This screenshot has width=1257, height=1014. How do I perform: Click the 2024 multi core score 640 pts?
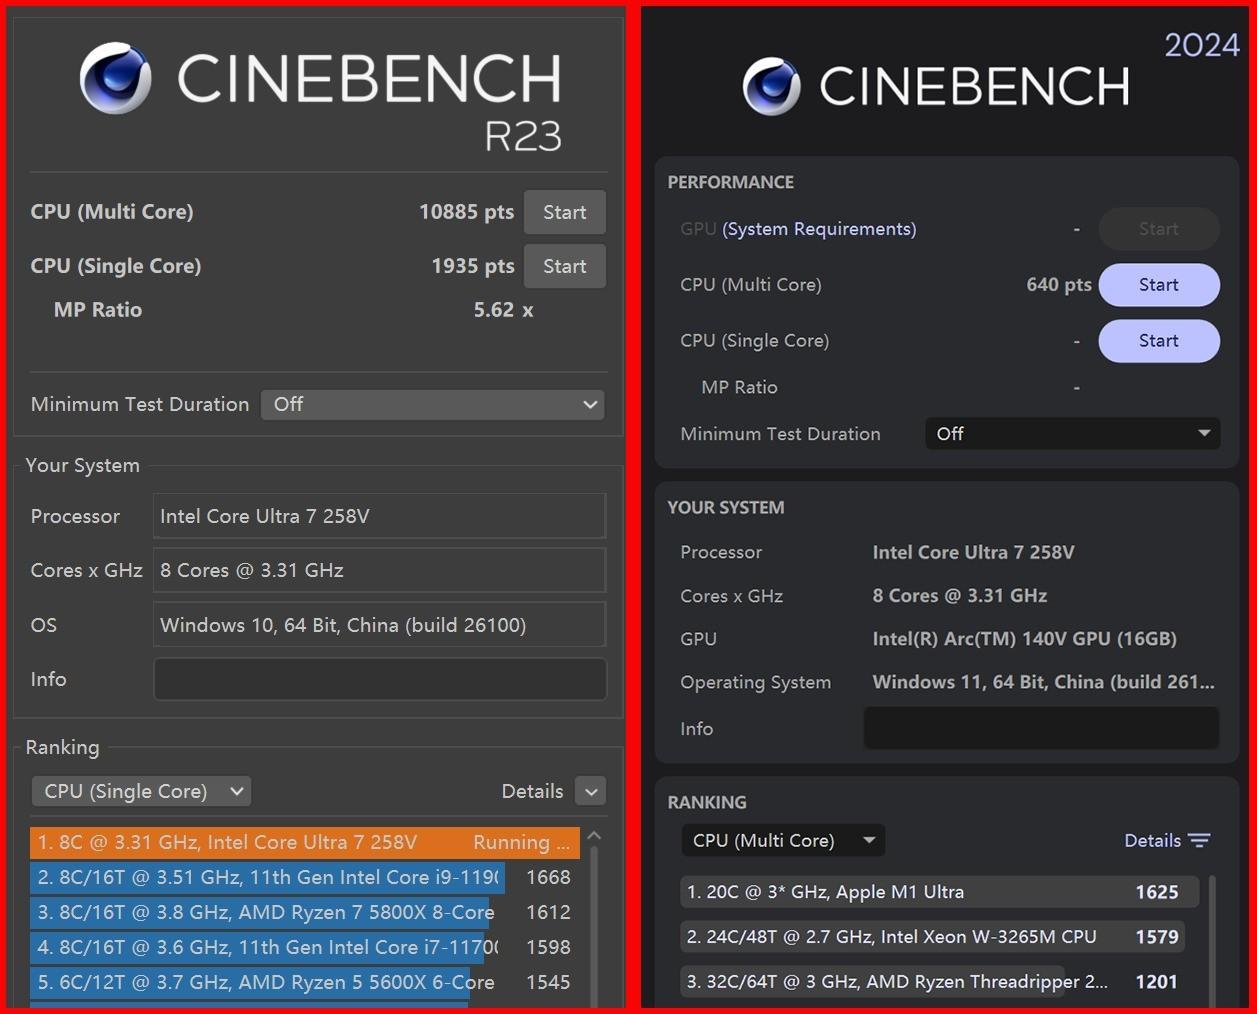(x=1059, y=285)
